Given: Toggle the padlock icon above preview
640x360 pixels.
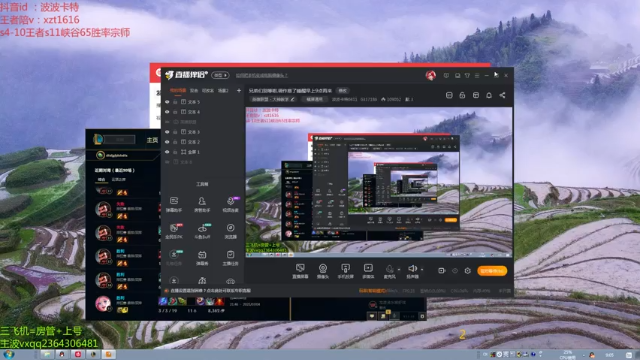Looking at the screenshot, I should [x=462, y=95].
